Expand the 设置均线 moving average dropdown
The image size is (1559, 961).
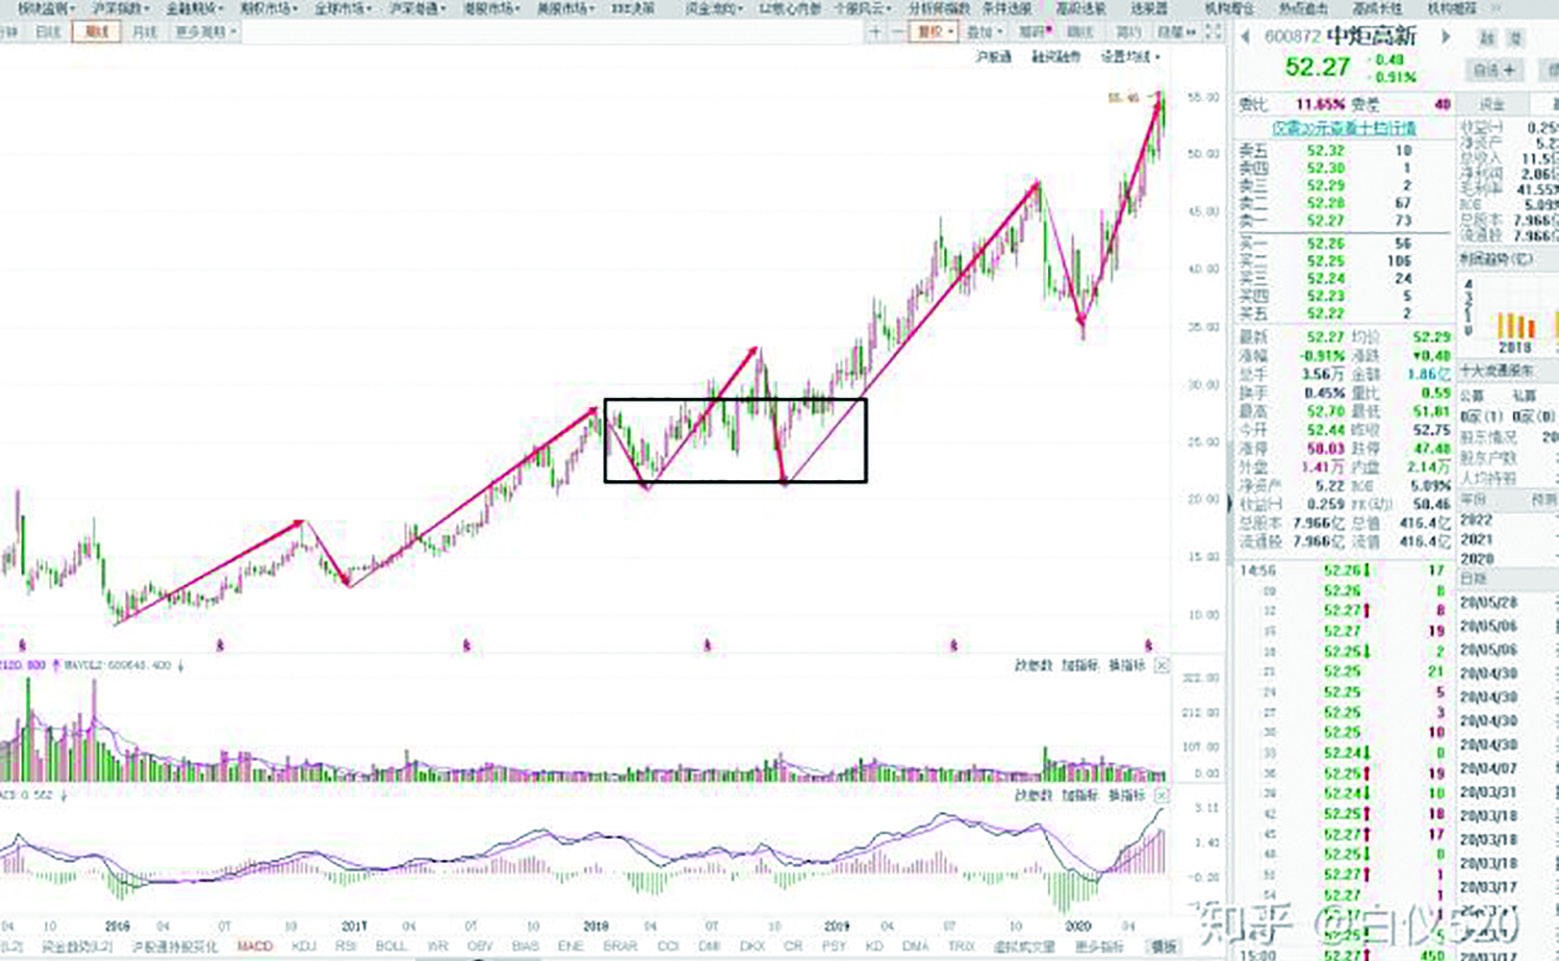(x=1130, y=57)
